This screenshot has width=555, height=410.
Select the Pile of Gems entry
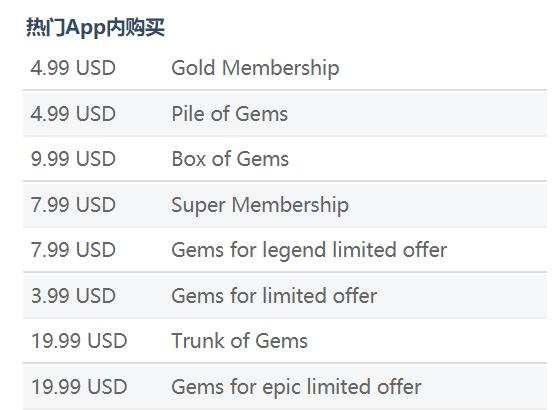230,114
